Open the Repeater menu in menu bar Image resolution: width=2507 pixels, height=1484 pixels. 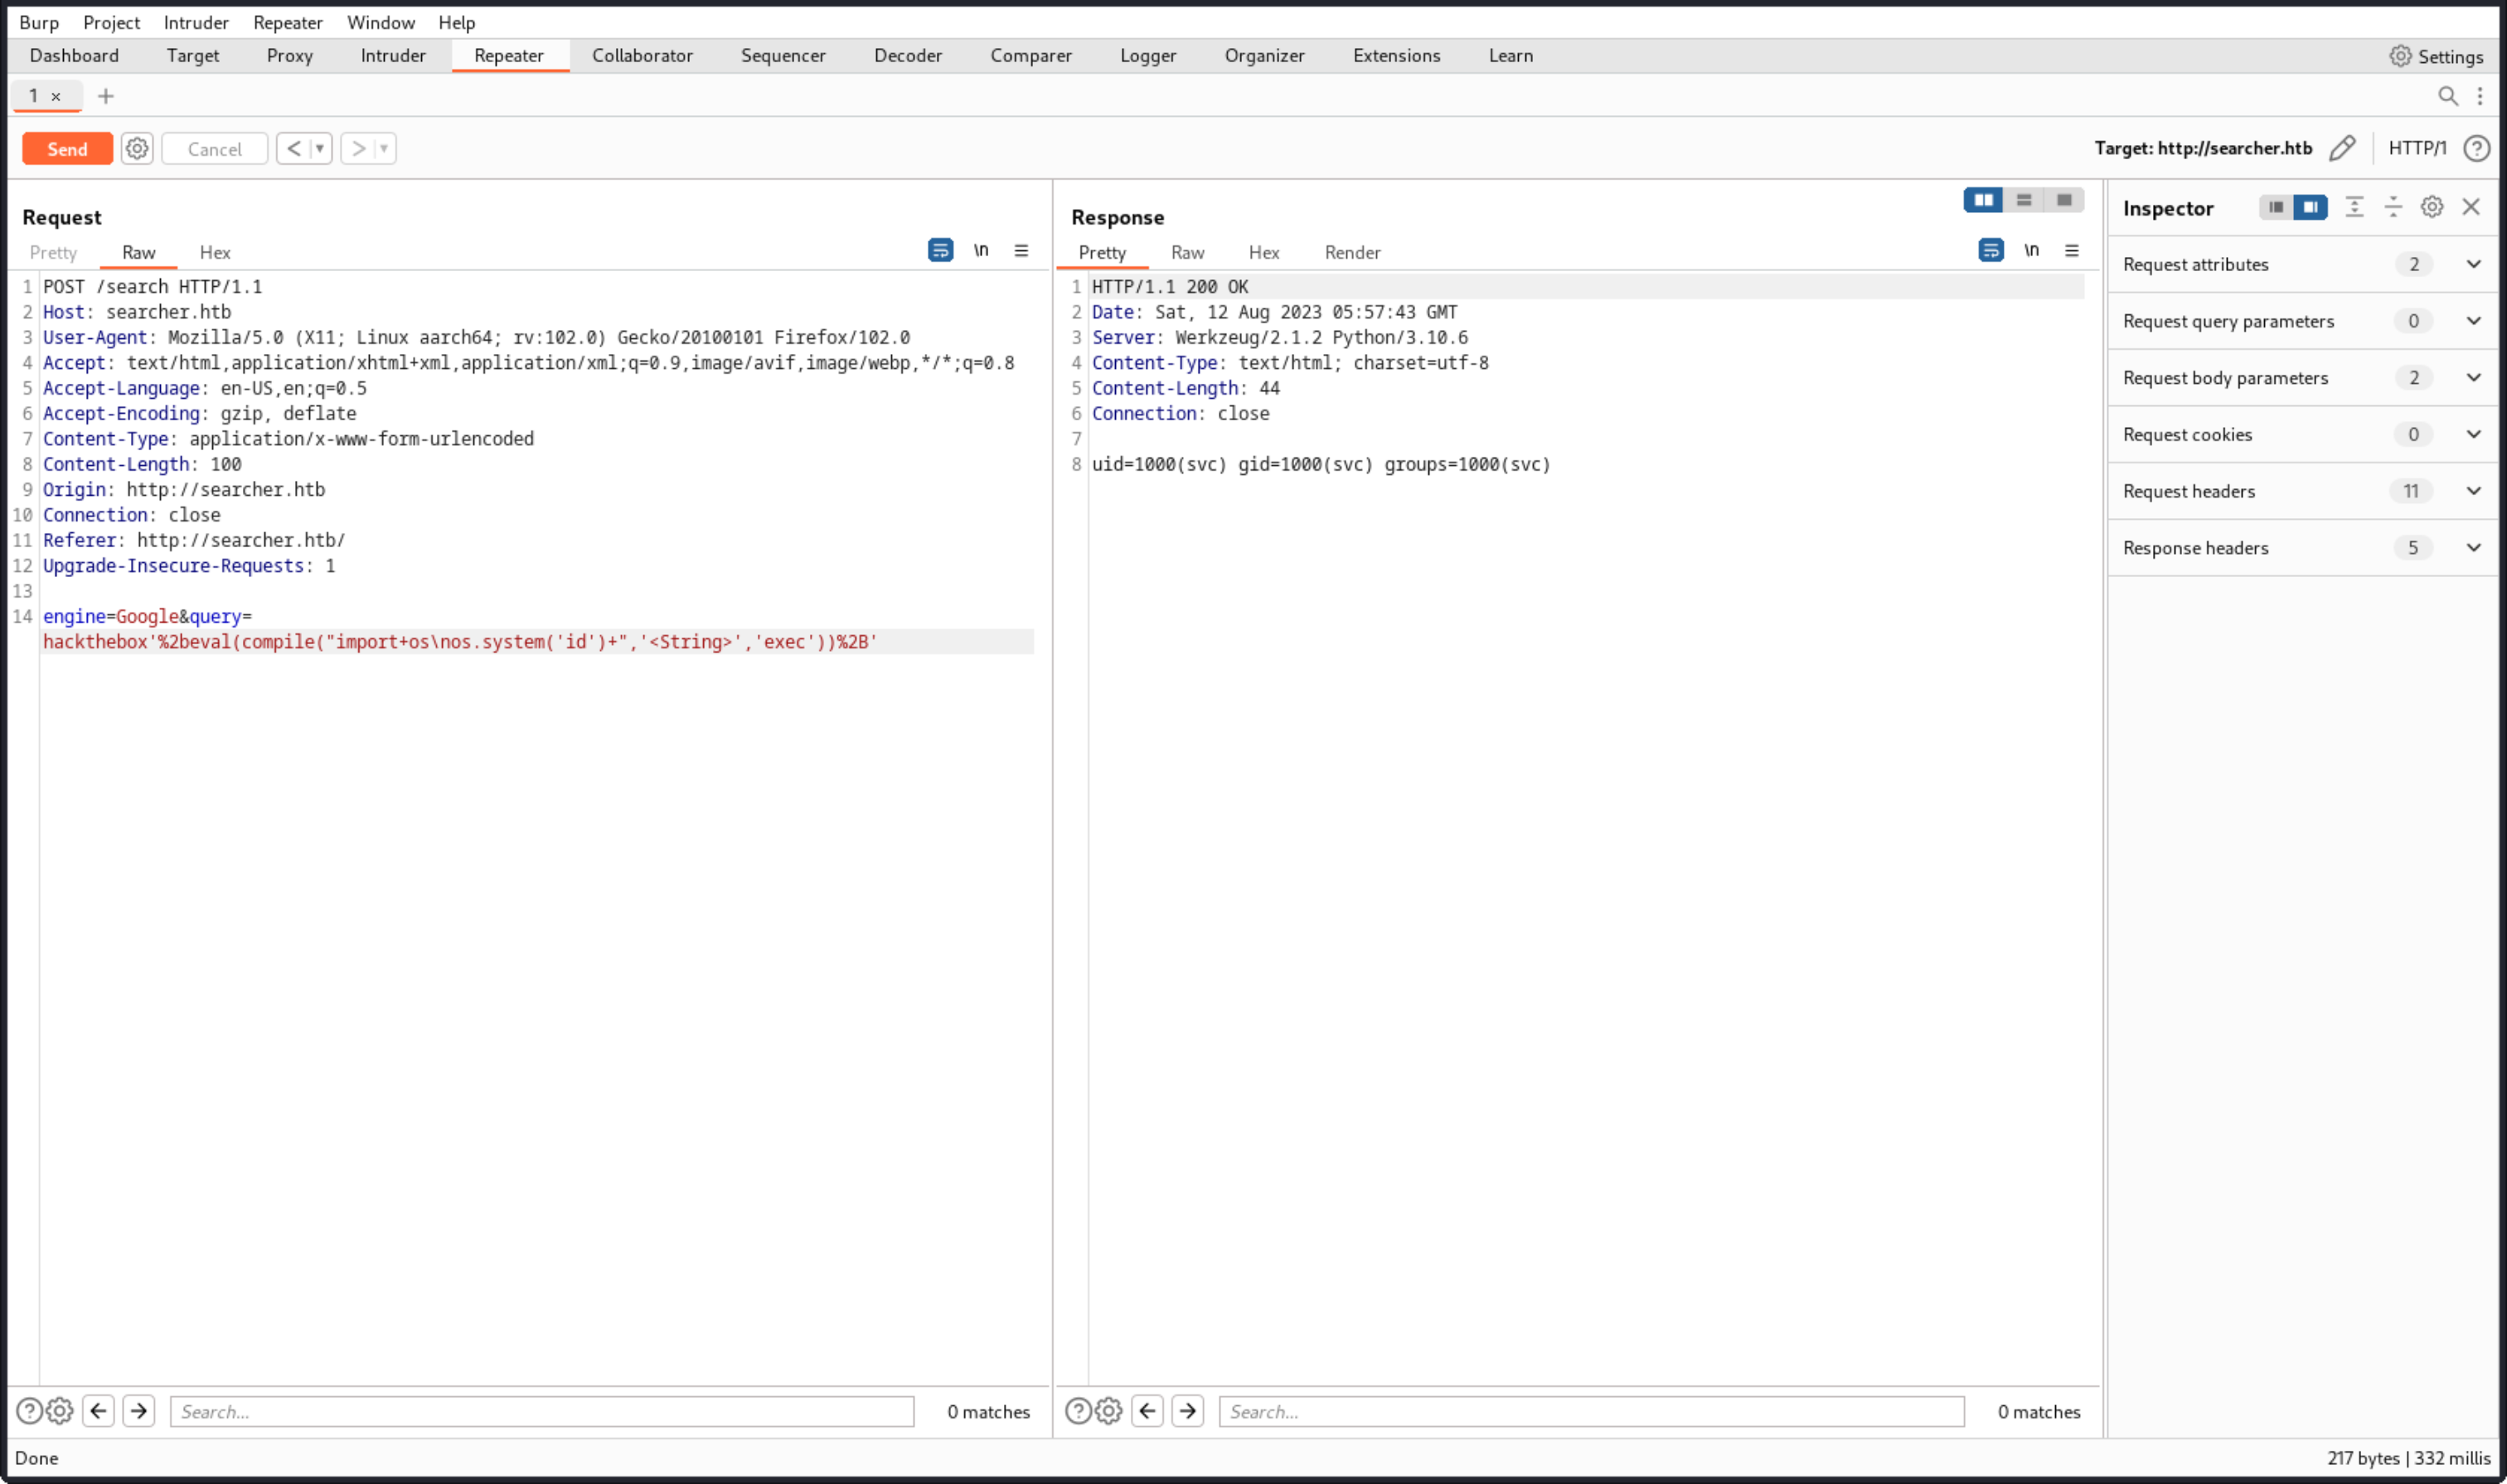tap(287, 22)
